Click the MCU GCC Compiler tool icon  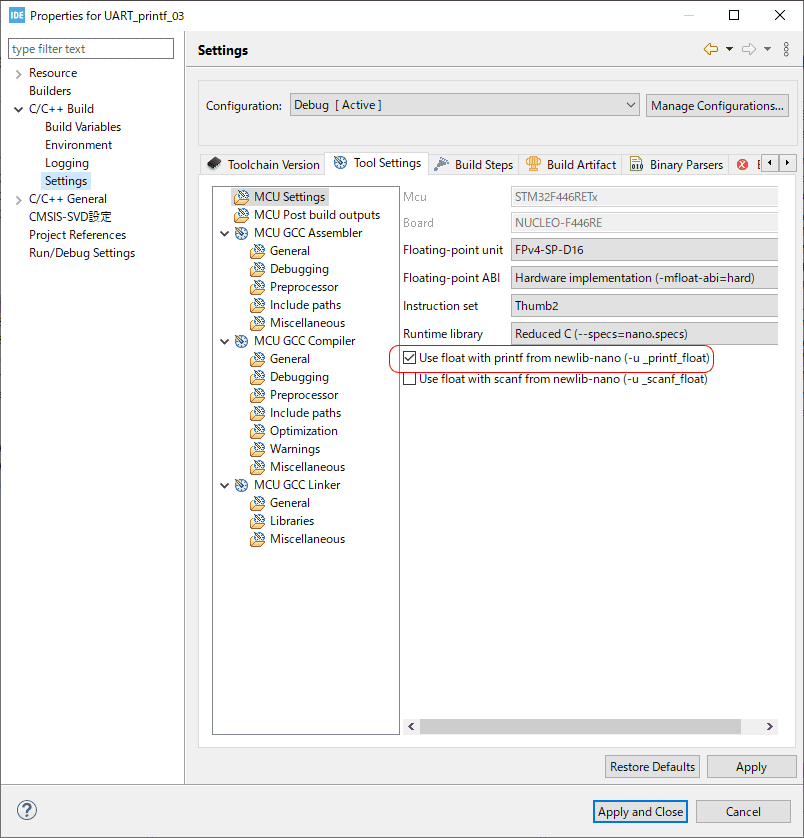click(x=242, y=341)
